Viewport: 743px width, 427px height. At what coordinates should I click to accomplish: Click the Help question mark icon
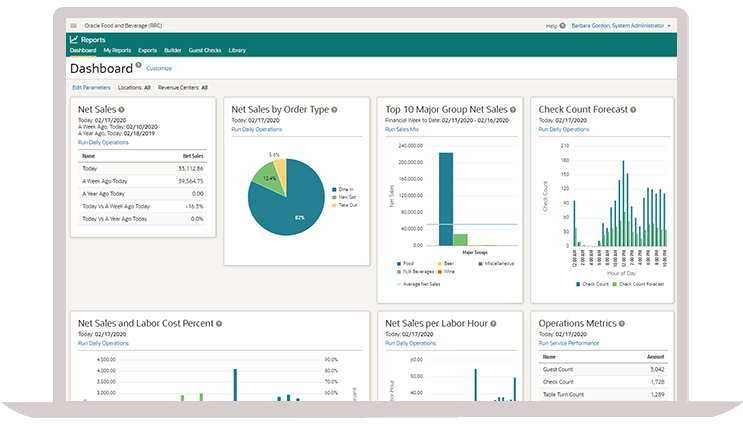click(x=562, y=25)
